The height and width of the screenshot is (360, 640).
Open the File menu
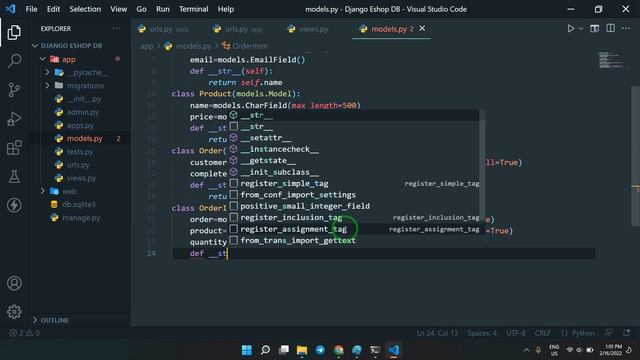[31, 9]
